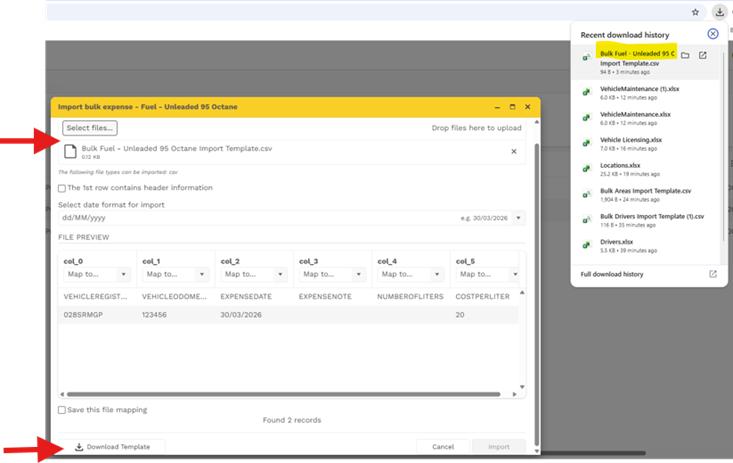Cancel the bulk expense import
Screen dimensions: 733x463
(x=443, y=447)
